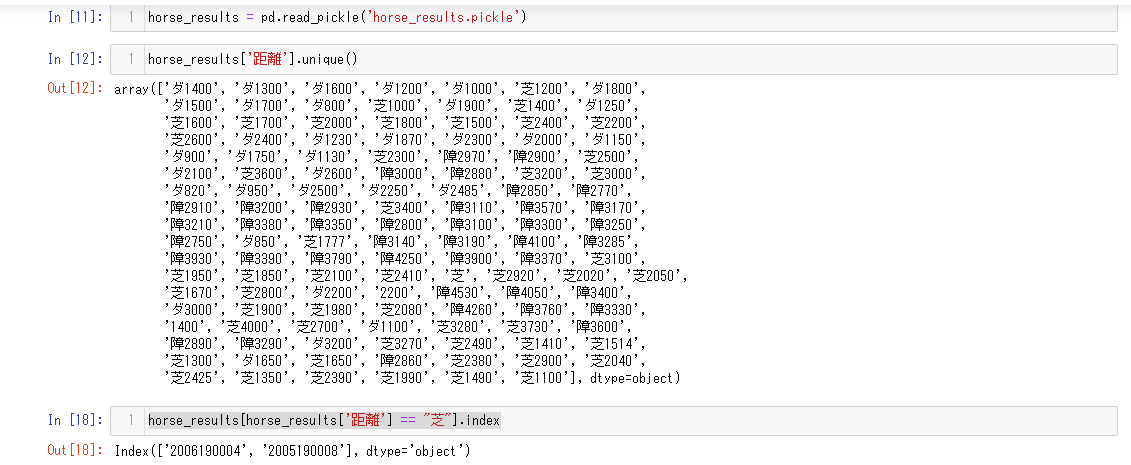Click the .index attribute in cell 18
This screenshot has height=465, width=1131.
479,420
